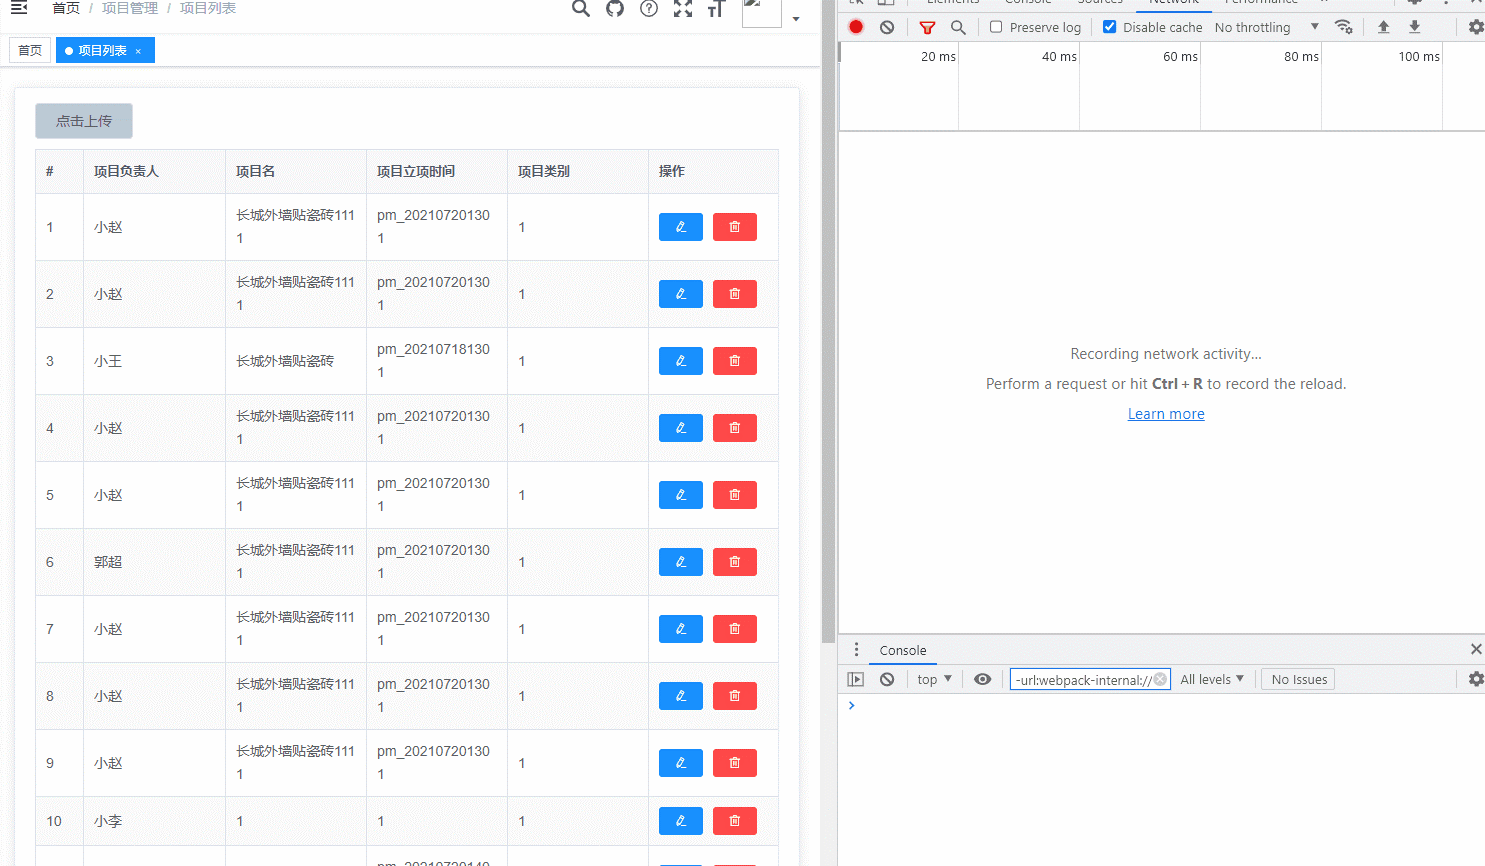The height and width of the screenshot is (866, 1485).
Task: Click the export HAR download arrow
Action: click(x=1414, y=27)
